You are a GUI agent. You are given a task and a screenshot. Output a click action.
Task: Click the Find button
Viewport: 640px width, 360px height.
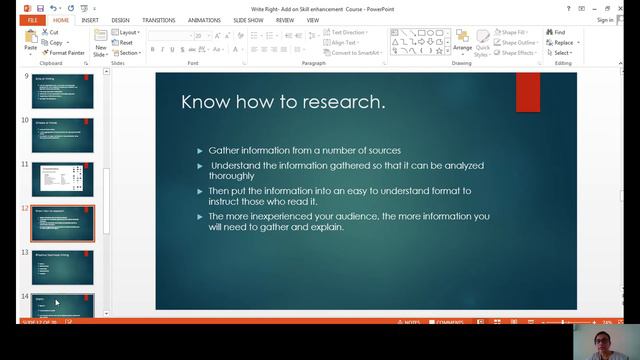pyautogui.click(x=556, y=32)
